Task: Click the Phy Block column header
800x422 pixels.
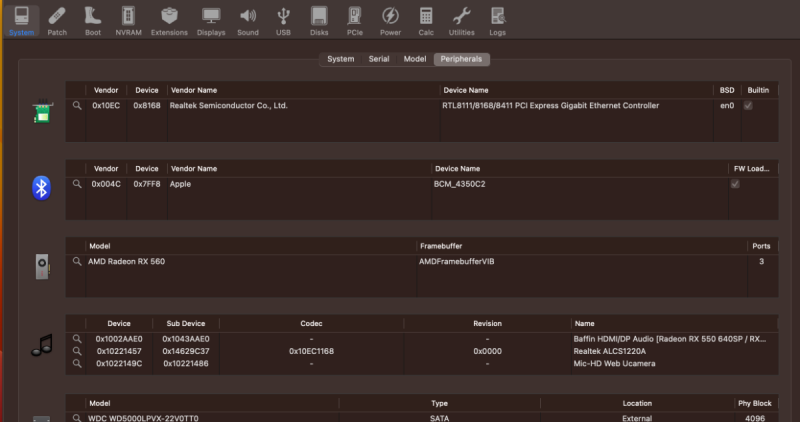Action: tap(755, 403)
